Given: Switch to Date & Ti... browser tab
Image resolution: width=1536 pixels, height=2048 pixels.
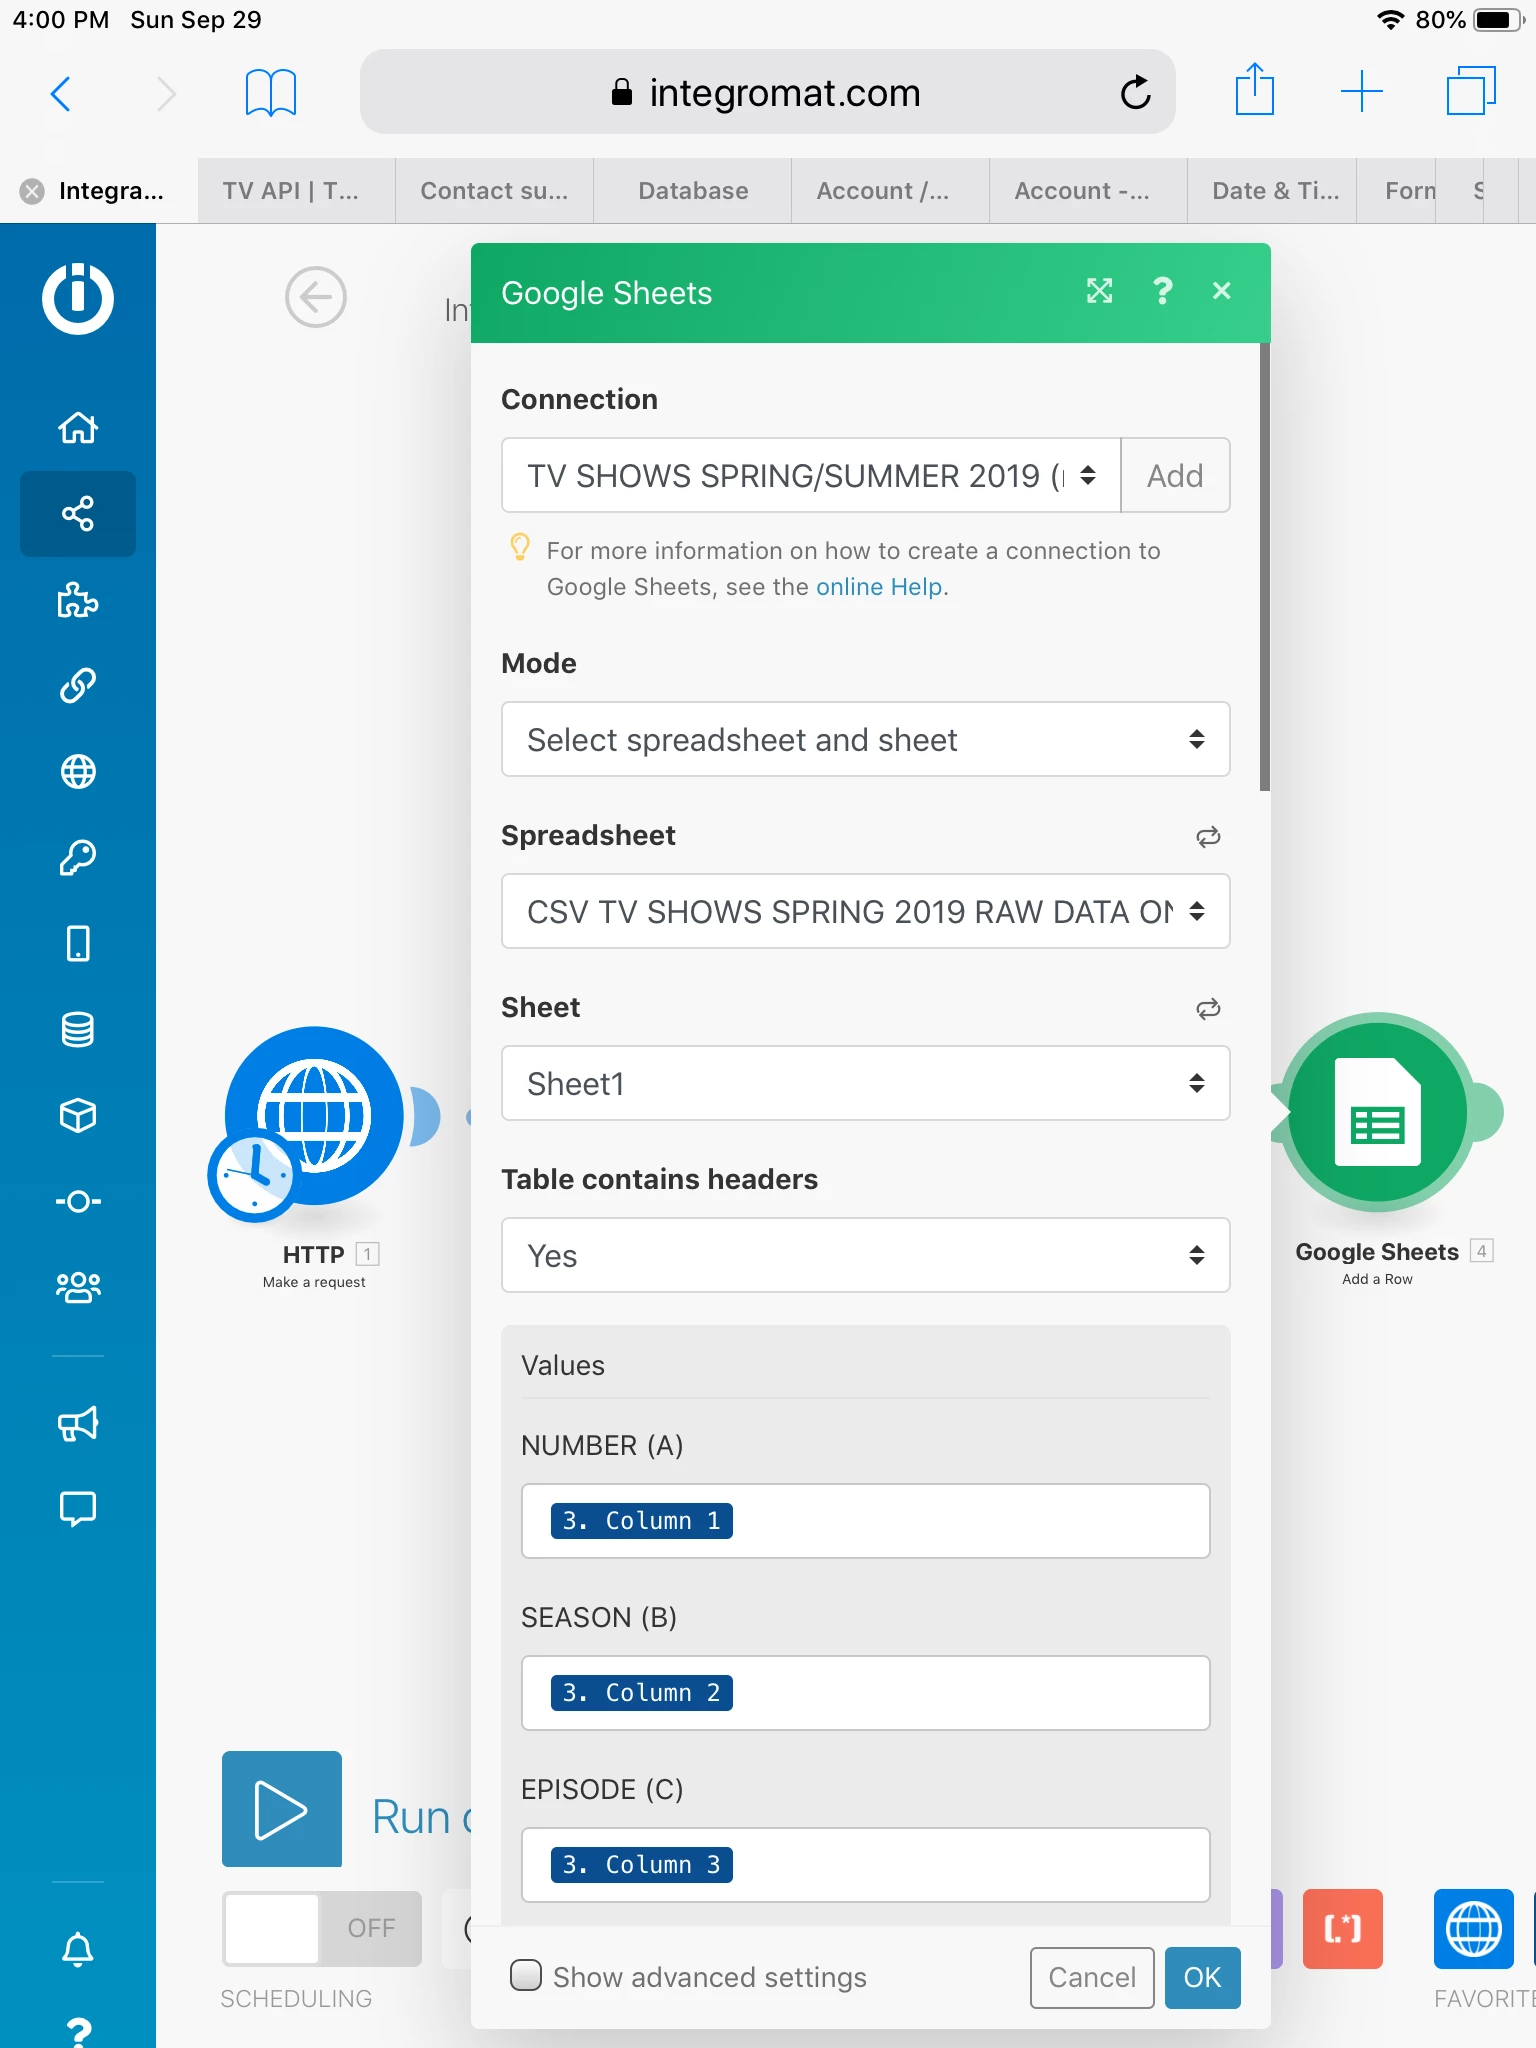Looking at the screenshot, I should (x=1272, y=190).
